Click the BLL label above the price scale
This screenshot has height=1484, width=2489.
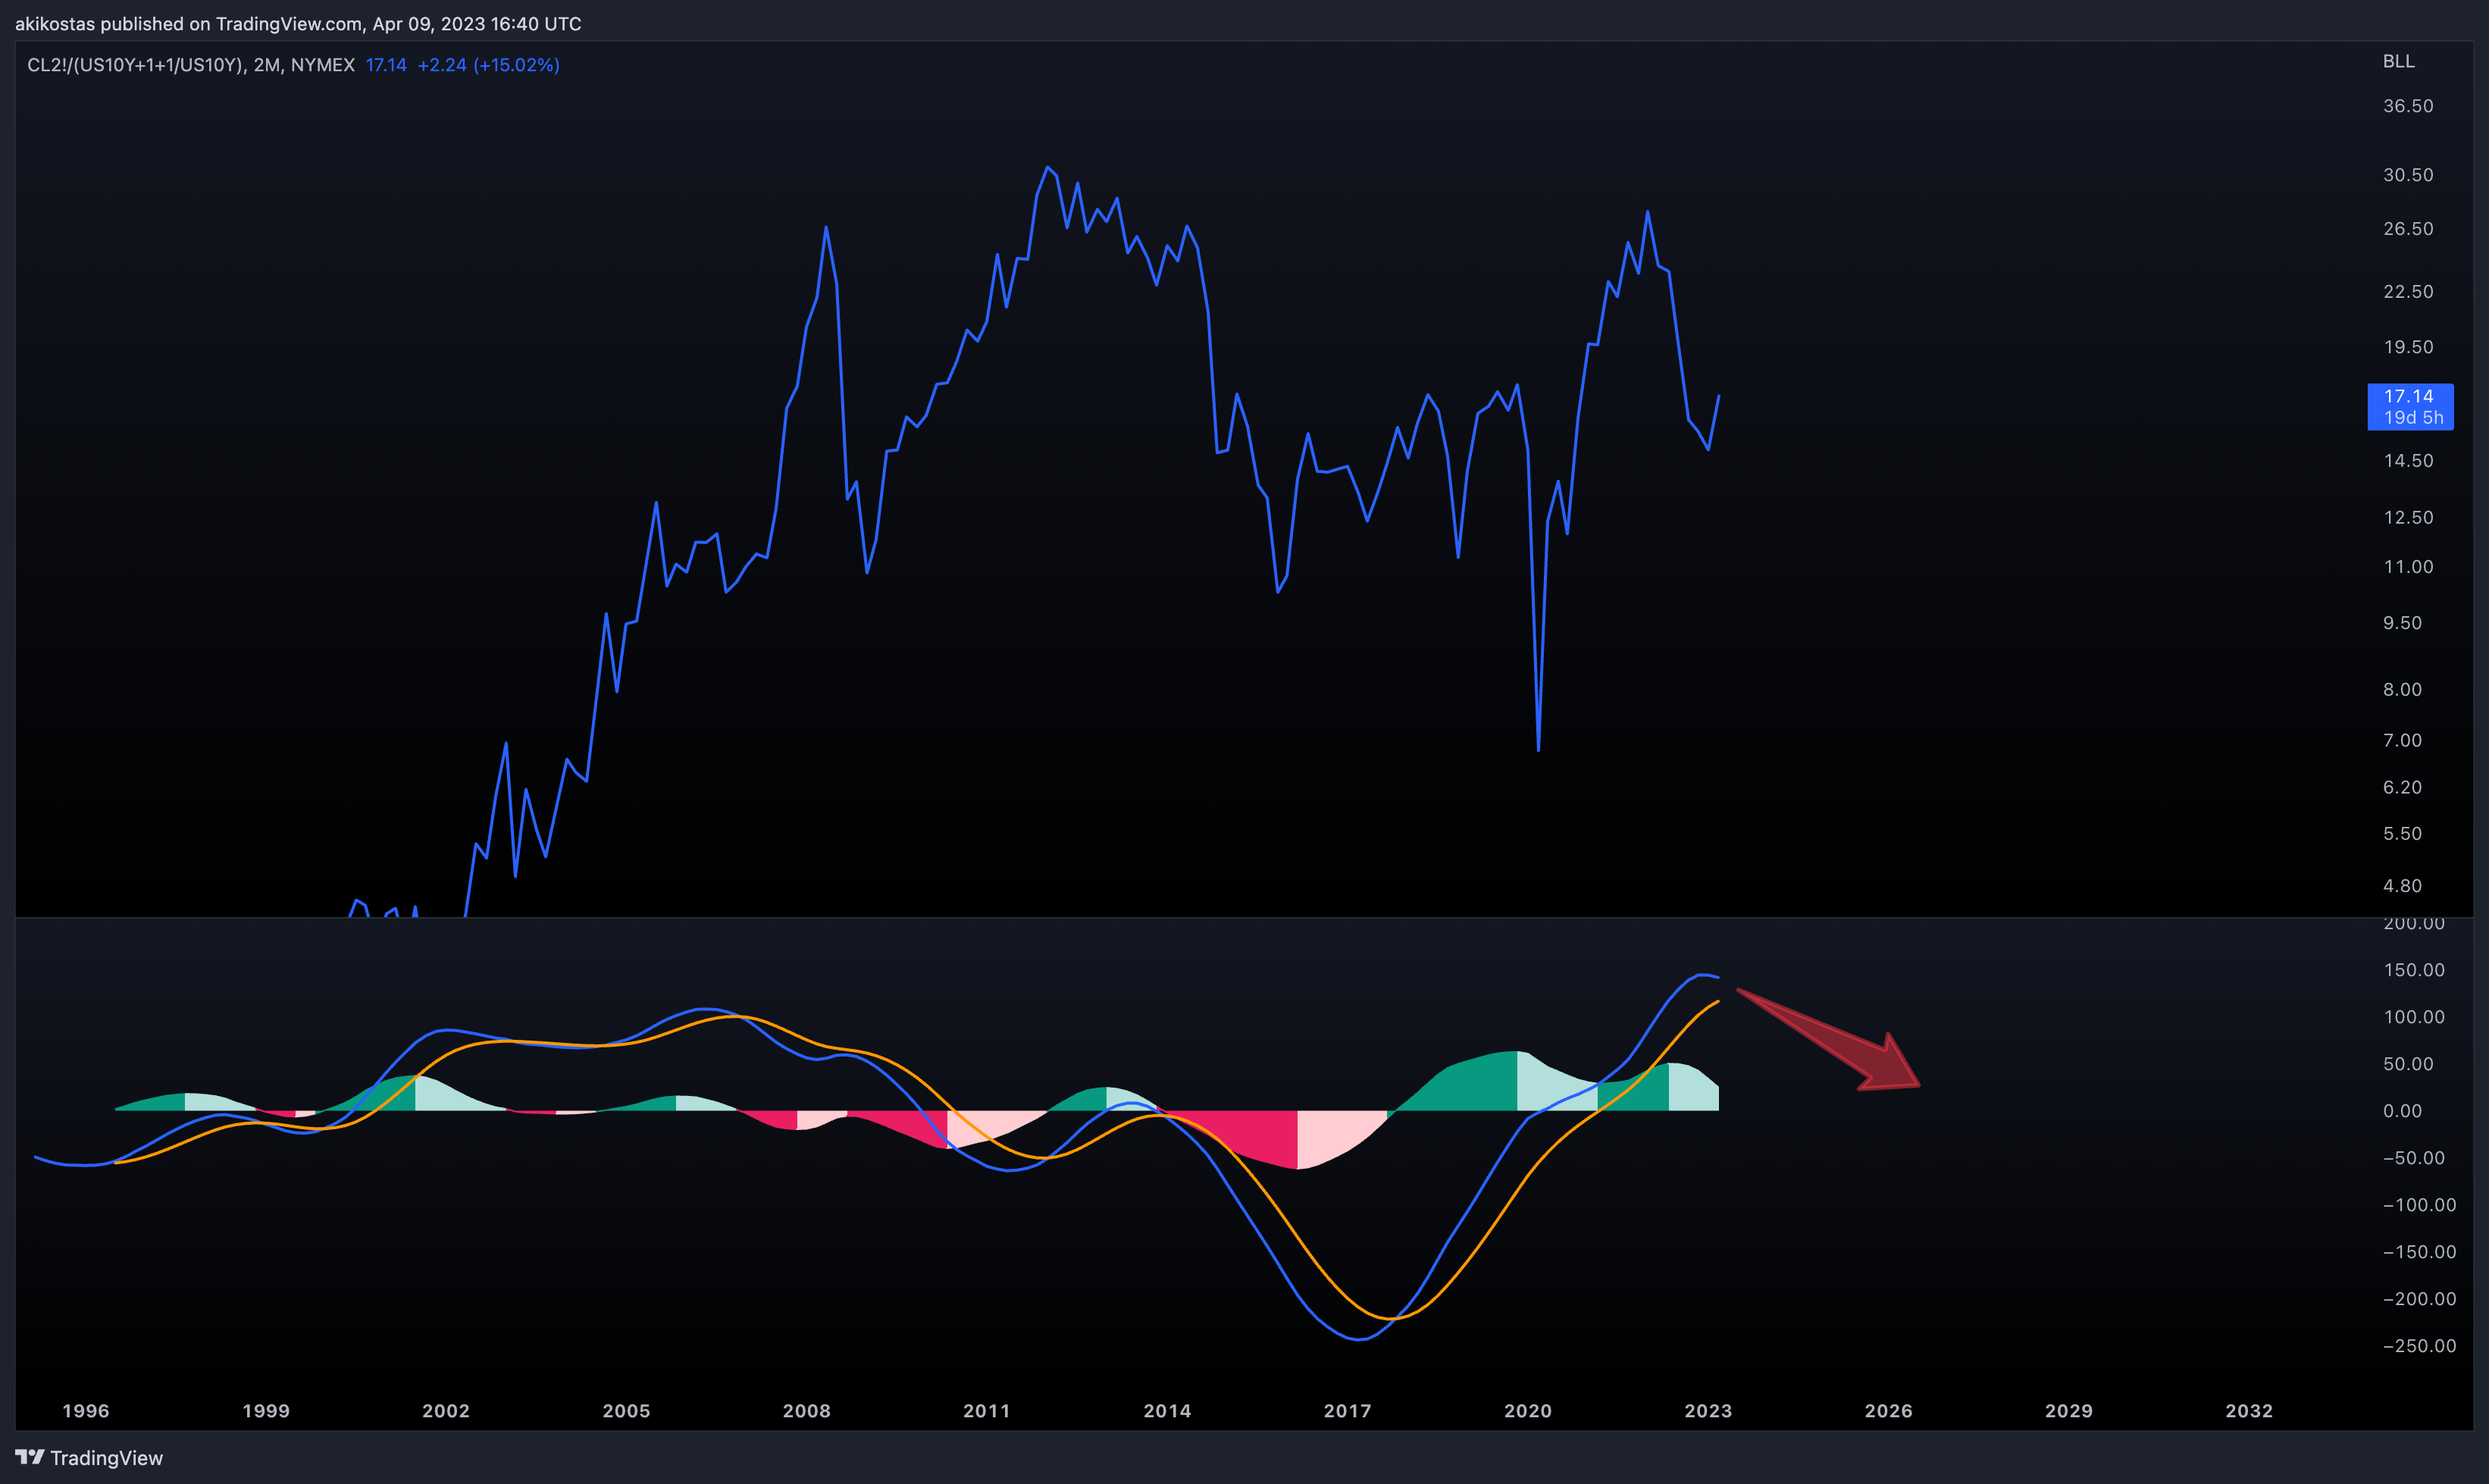[2398, 61]
